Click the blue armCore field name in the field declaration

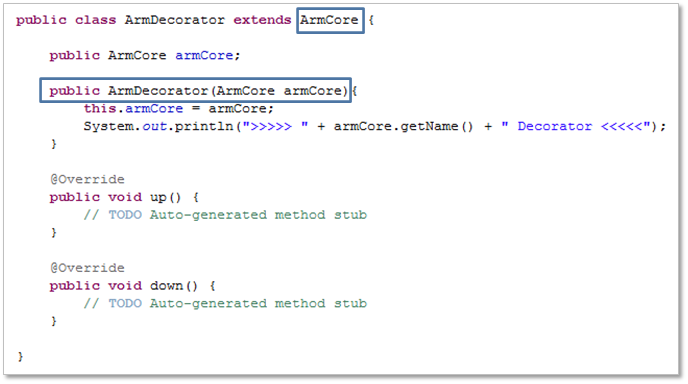coord(204,55)
